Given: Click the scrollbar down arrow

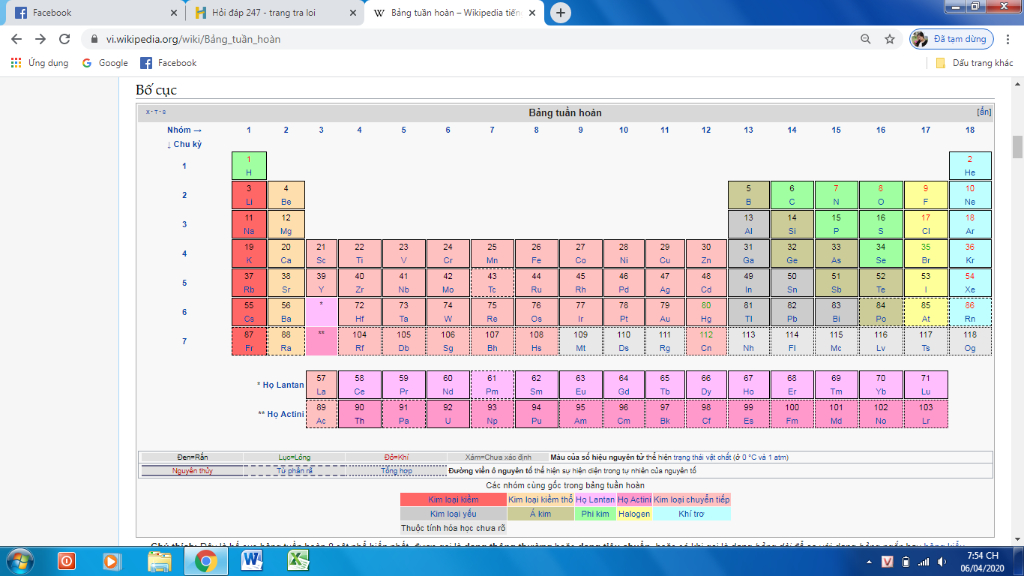Looking at the screenshot, I should (x=1017, y=540).
